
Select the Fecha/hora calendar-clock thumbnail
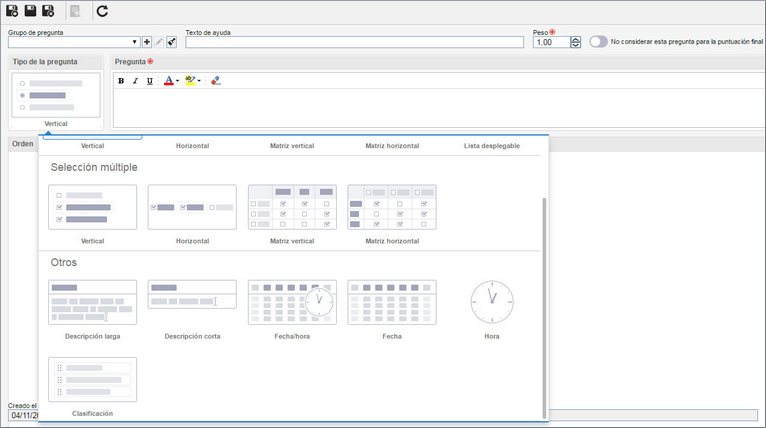click(292, 302)
